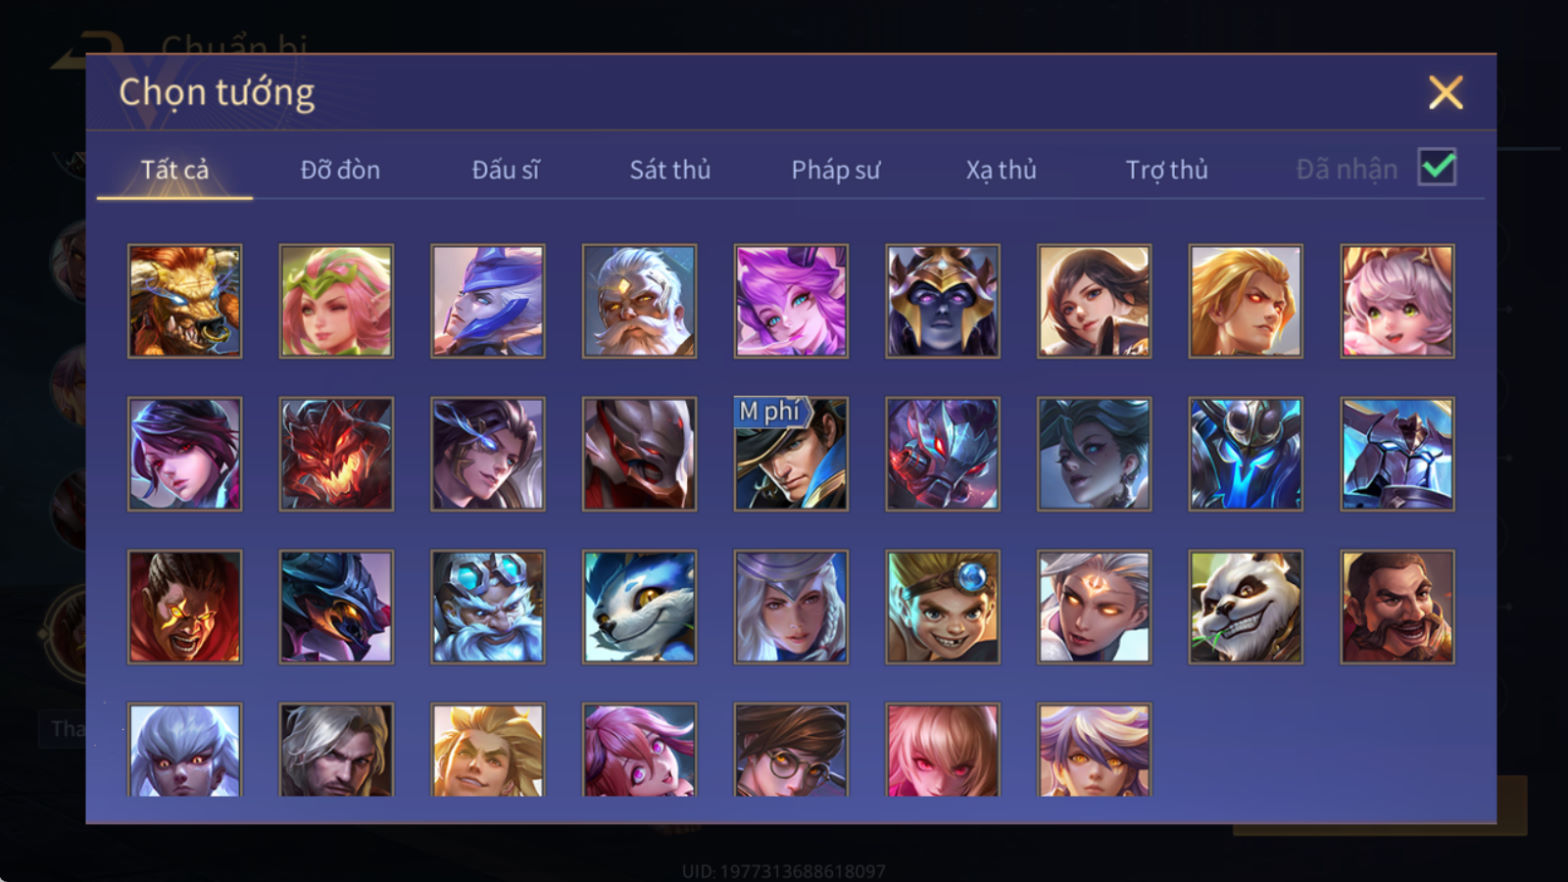Image resolution: width=1568 pixels, height=882 pixels.
Task: Open the Đấu sĩ tab
Action: pyautogui.click(x=505, y=170)
